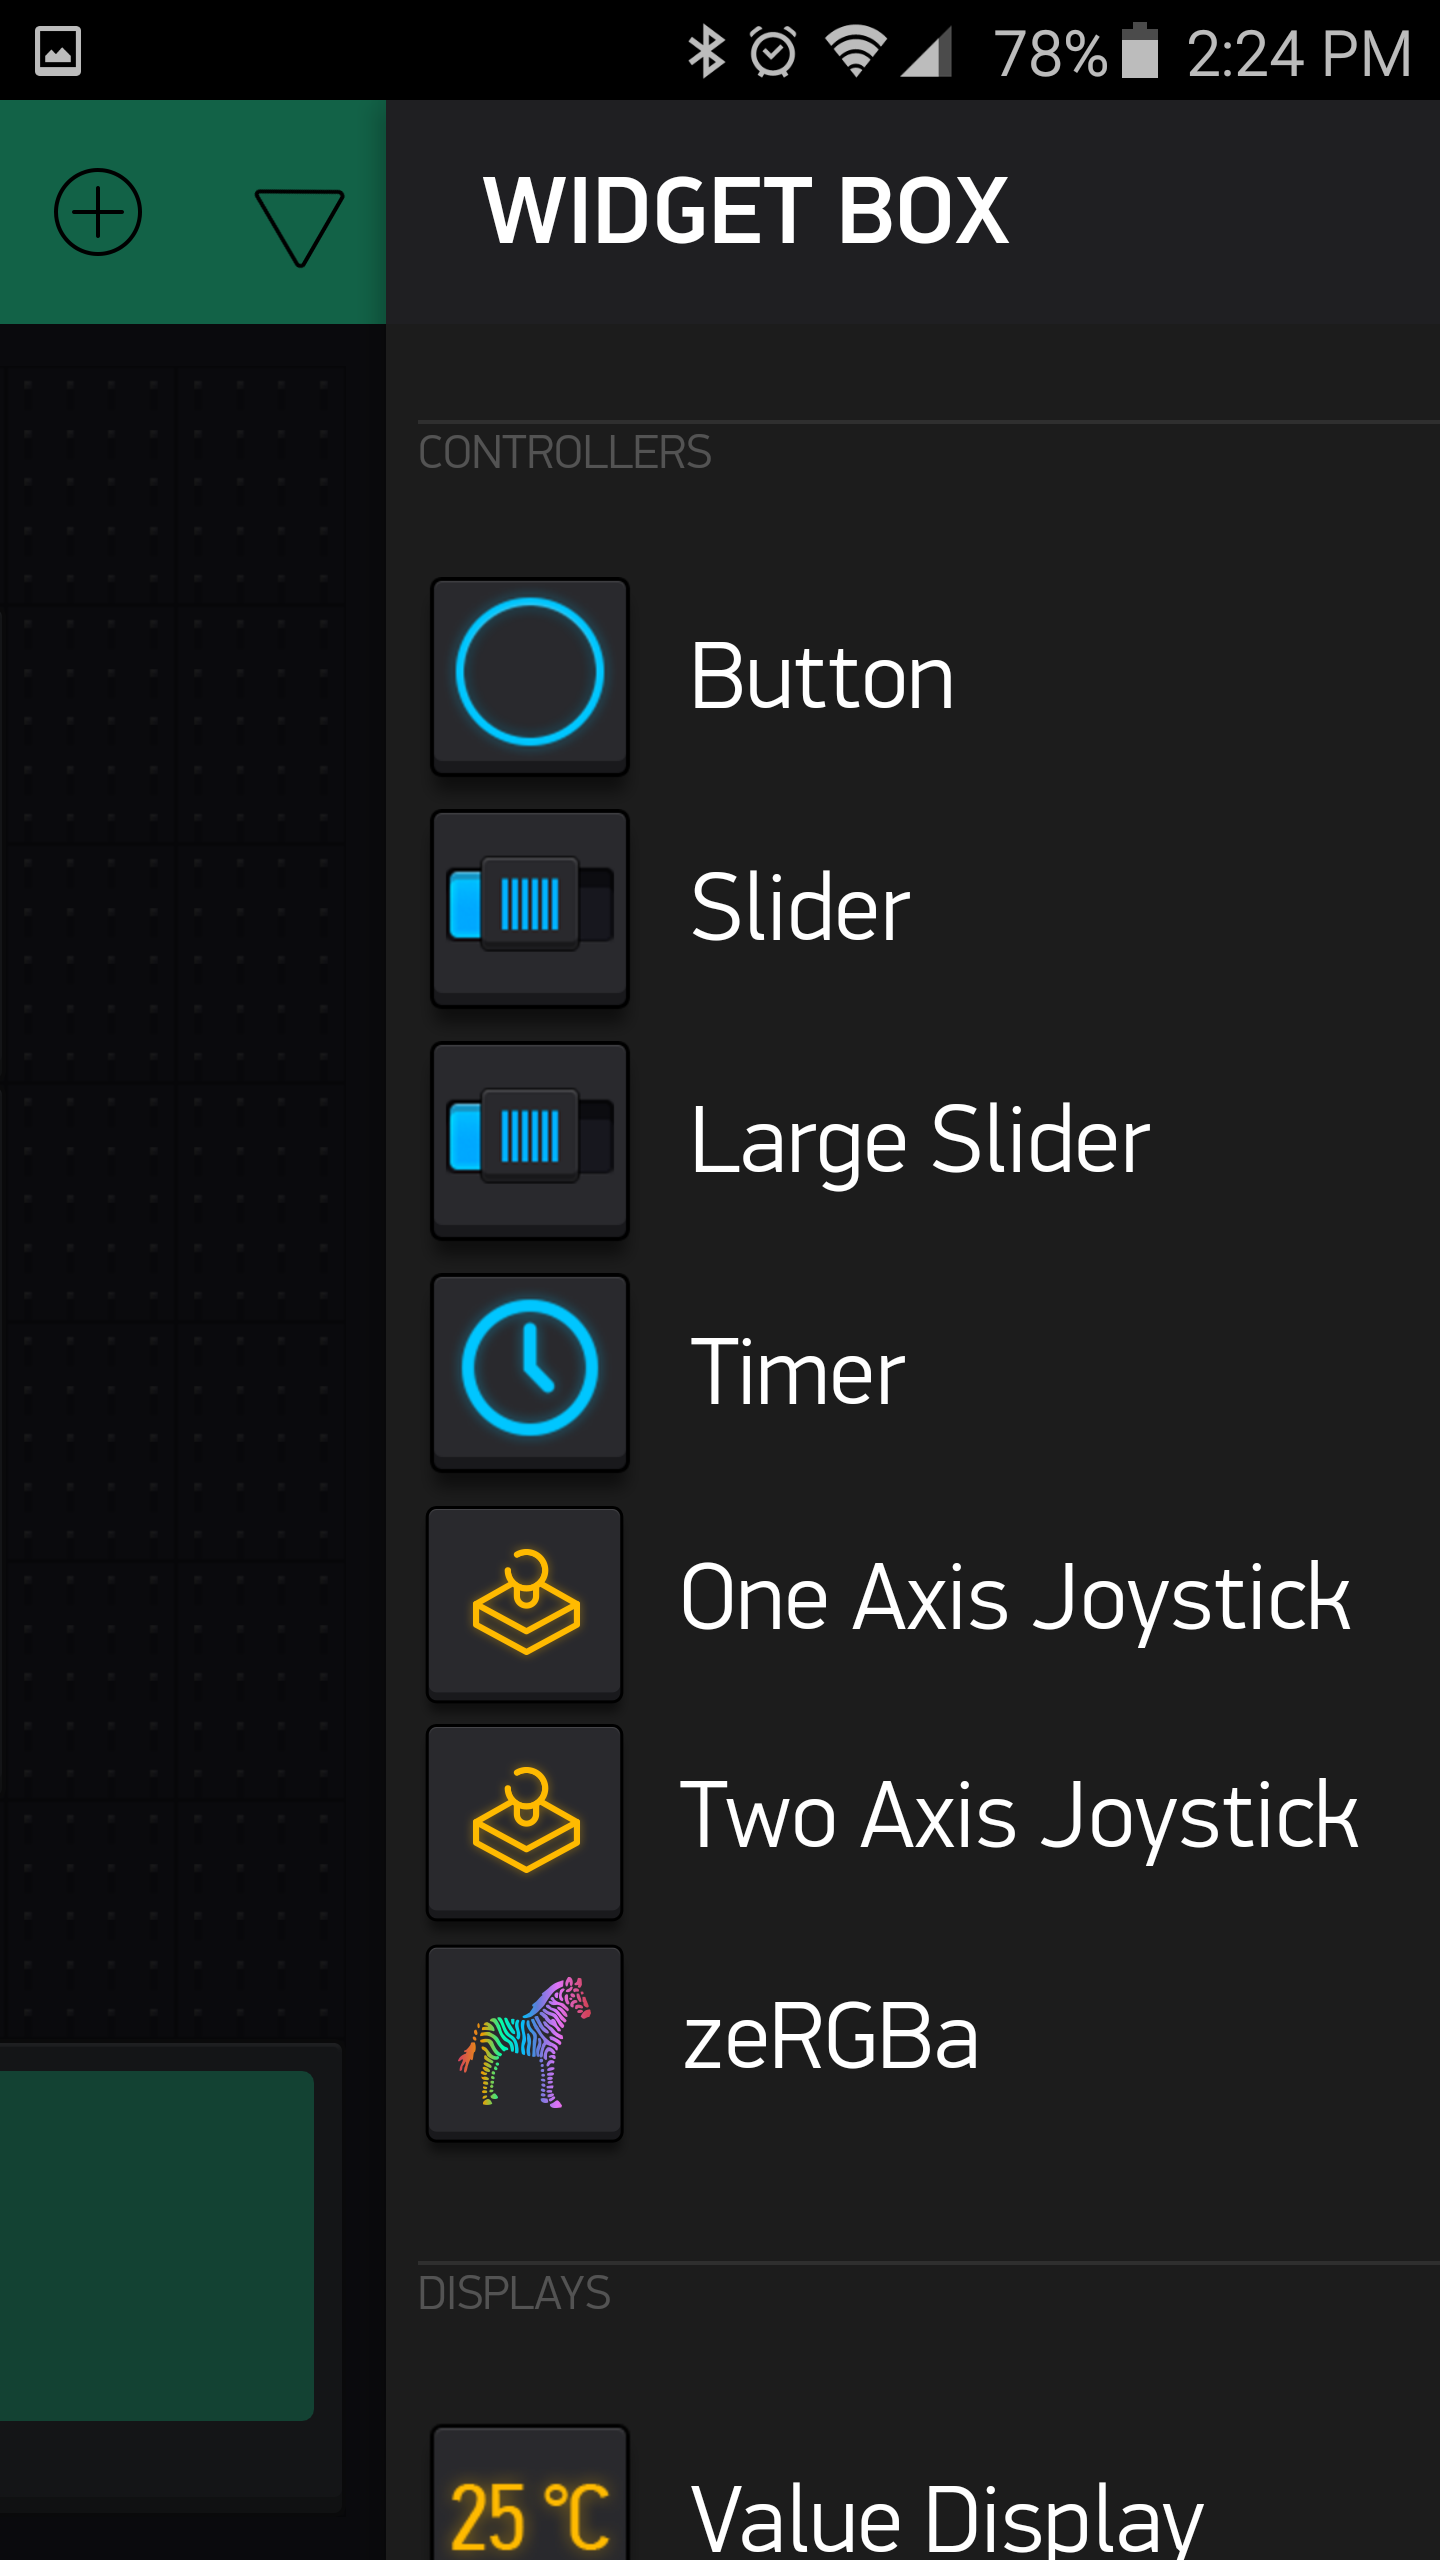The image size is (1440, 2560).
Task: Select the zeRGBa text label
Action: [830, 2039]
